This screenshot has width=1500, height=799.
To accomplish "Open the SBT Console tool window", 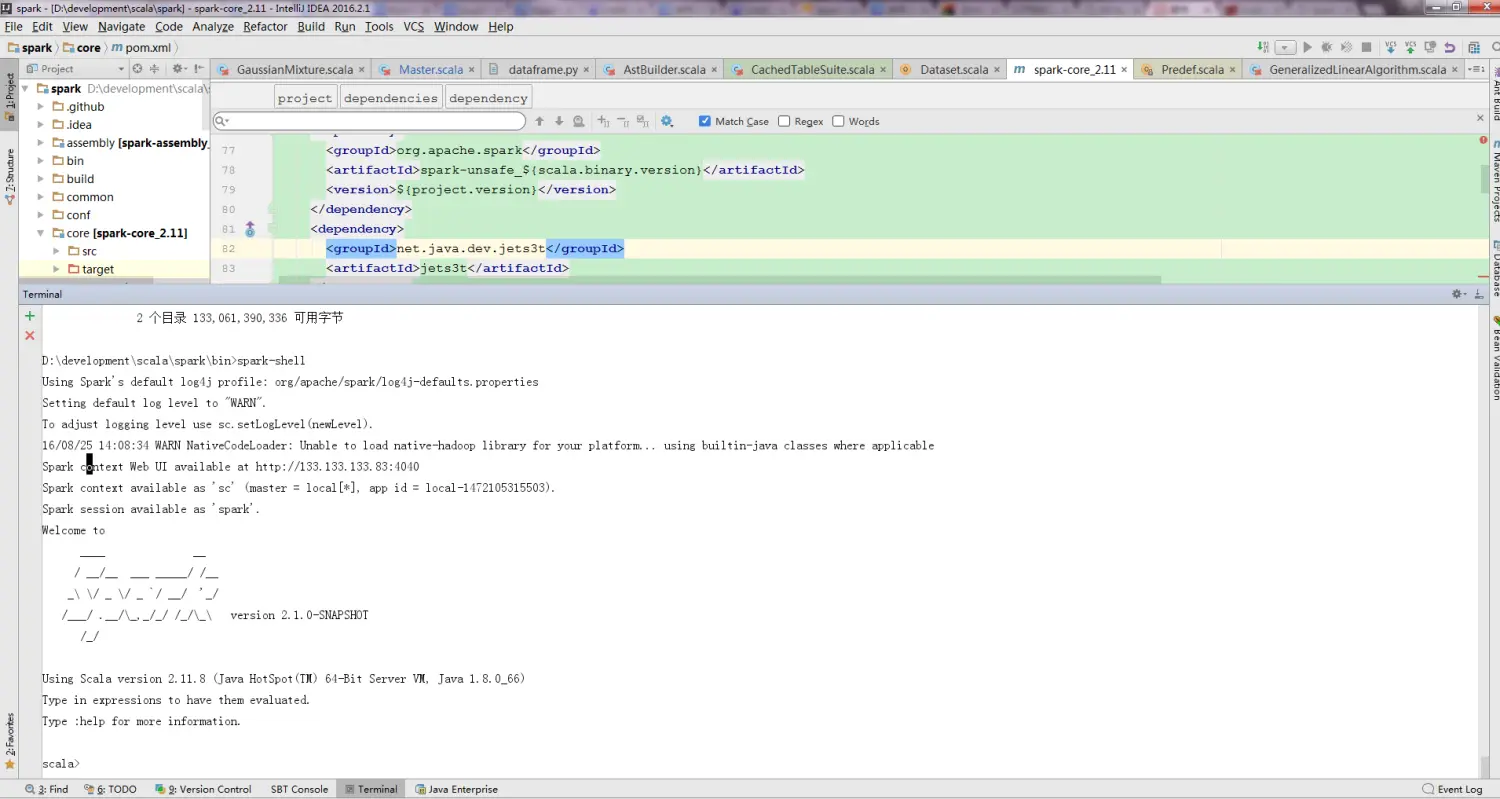I will coord(299,789).
